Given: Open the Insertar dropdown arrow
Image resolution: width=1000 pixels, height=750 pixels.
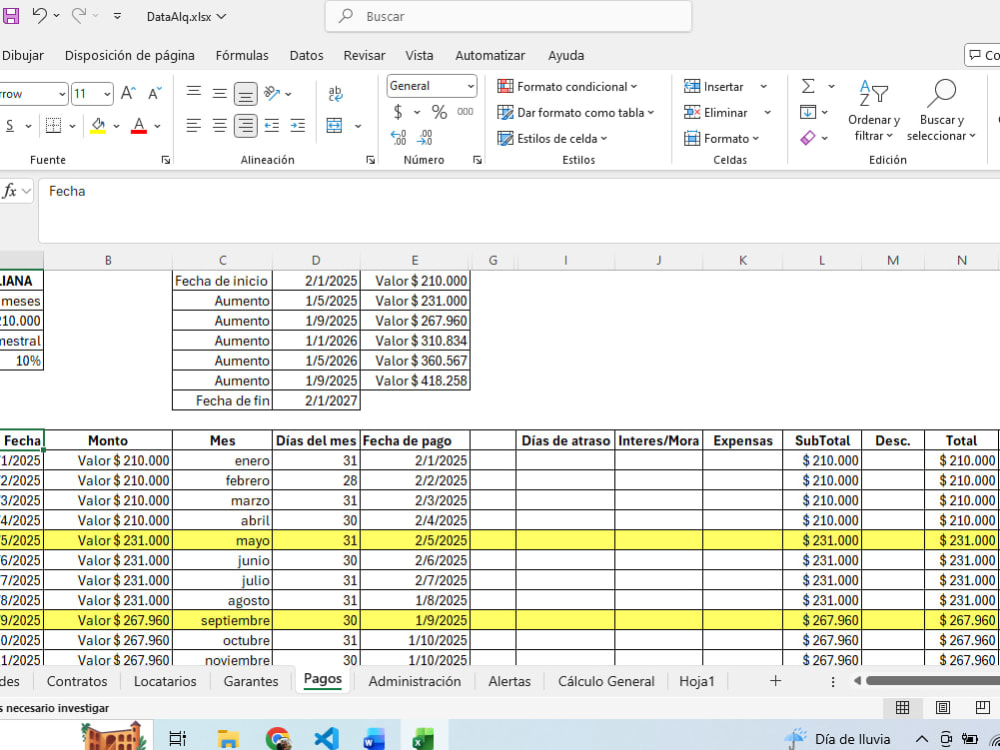Looking at the screenshot, I should (x=763, y=87).
